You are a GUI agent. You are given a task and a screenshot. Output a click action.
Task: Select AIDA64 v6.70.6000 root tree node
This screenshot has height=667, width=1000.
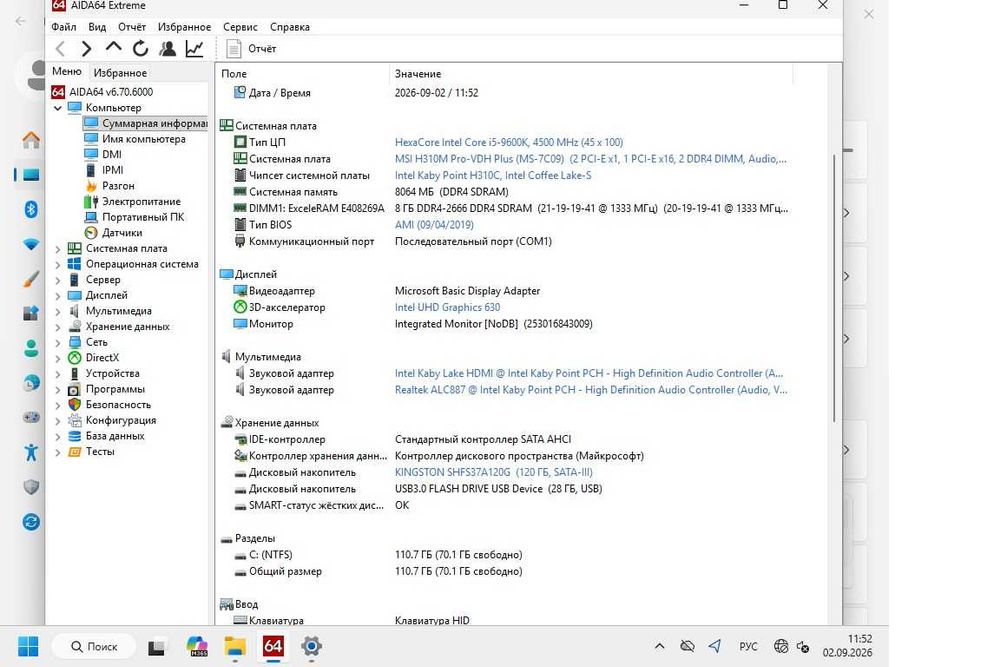111,92
